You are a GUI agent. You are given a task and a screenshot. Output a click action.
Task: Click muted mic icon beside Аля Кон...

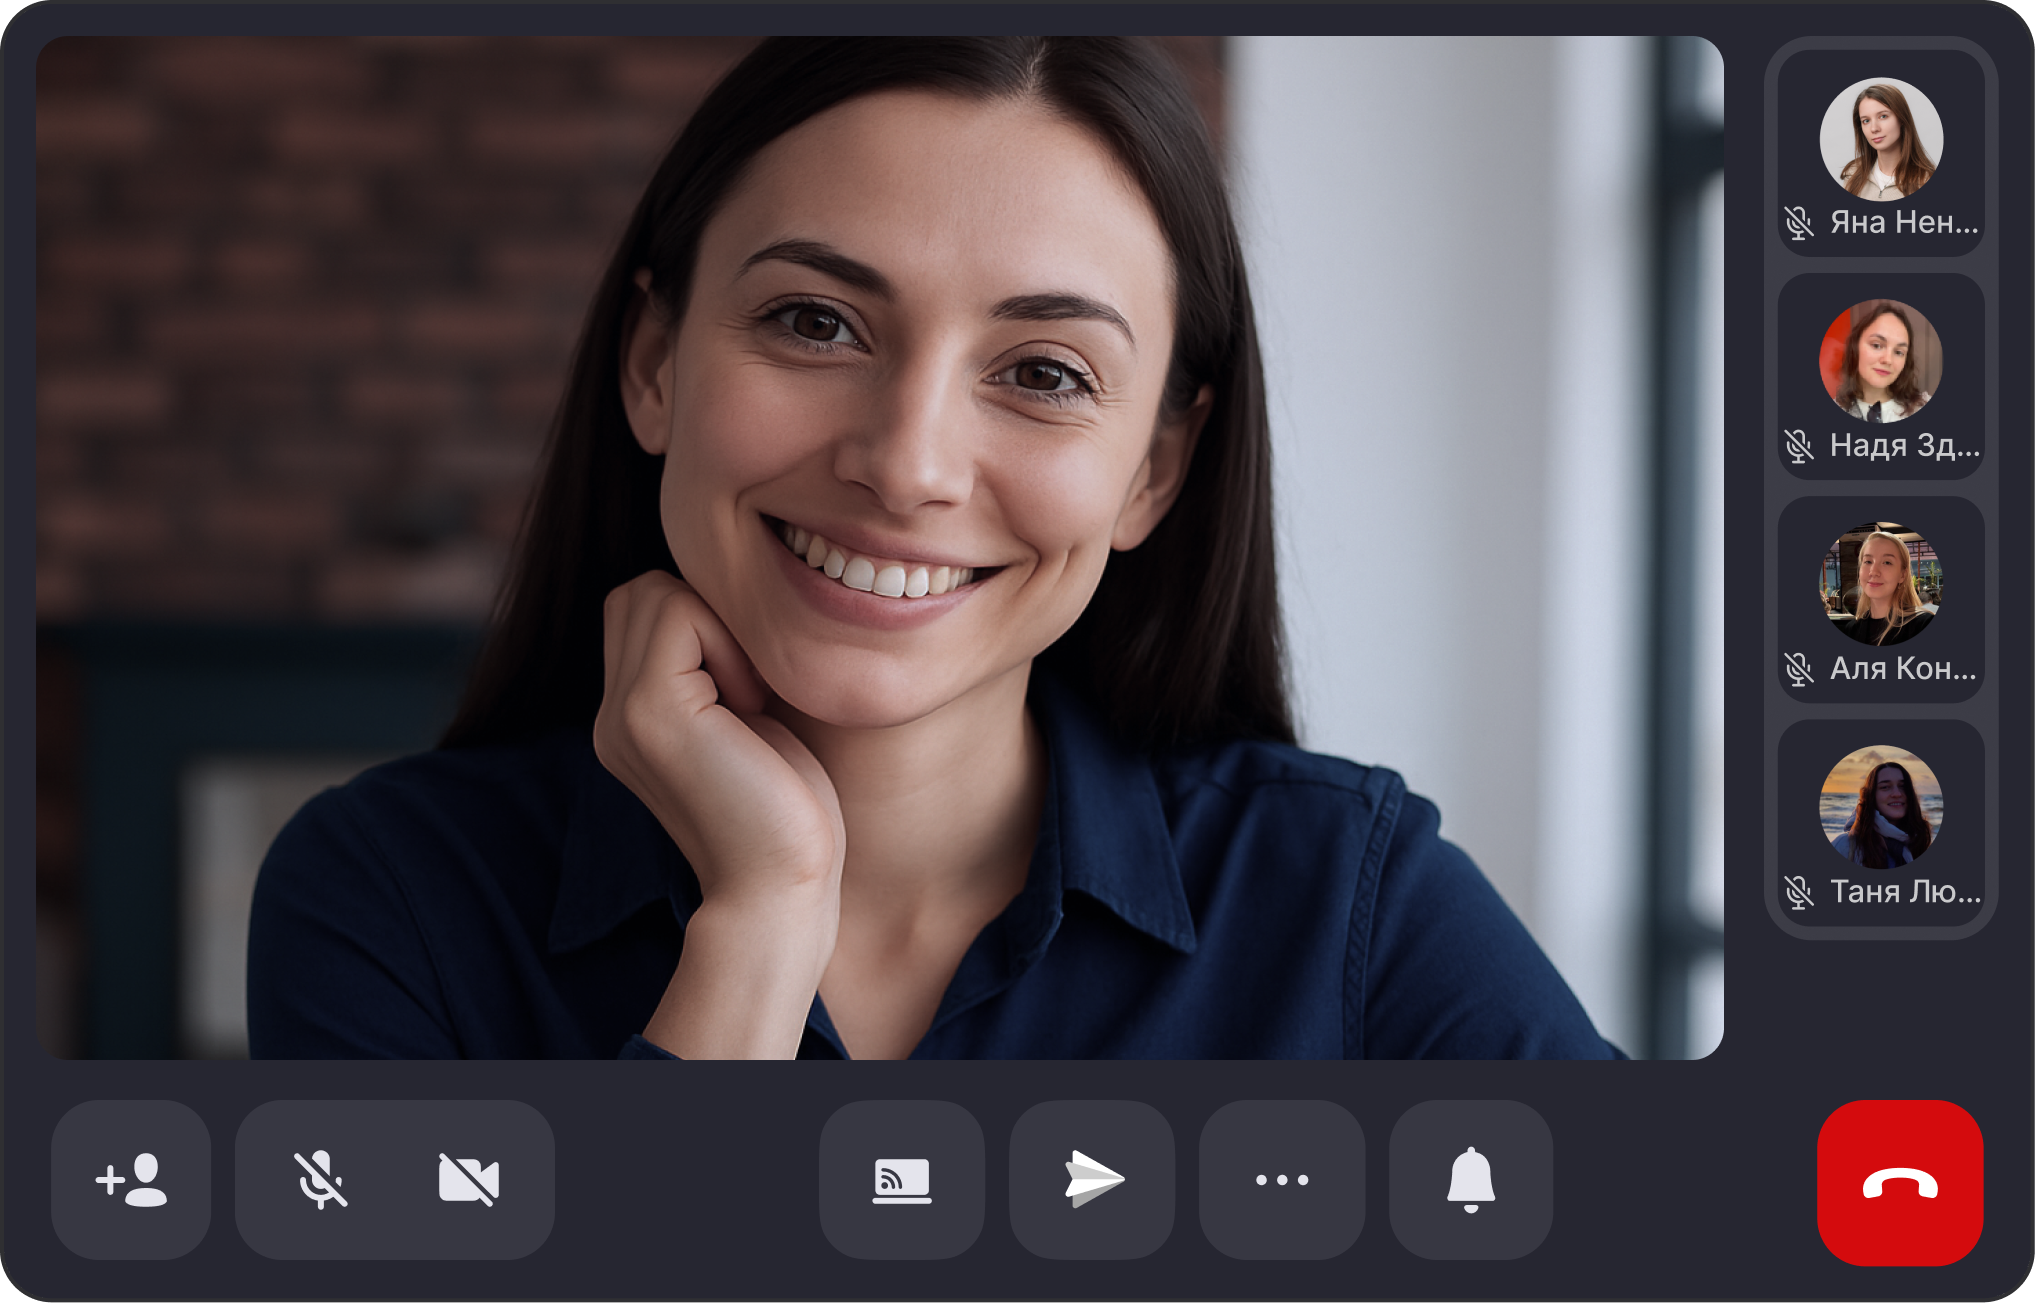(1799, 669)
